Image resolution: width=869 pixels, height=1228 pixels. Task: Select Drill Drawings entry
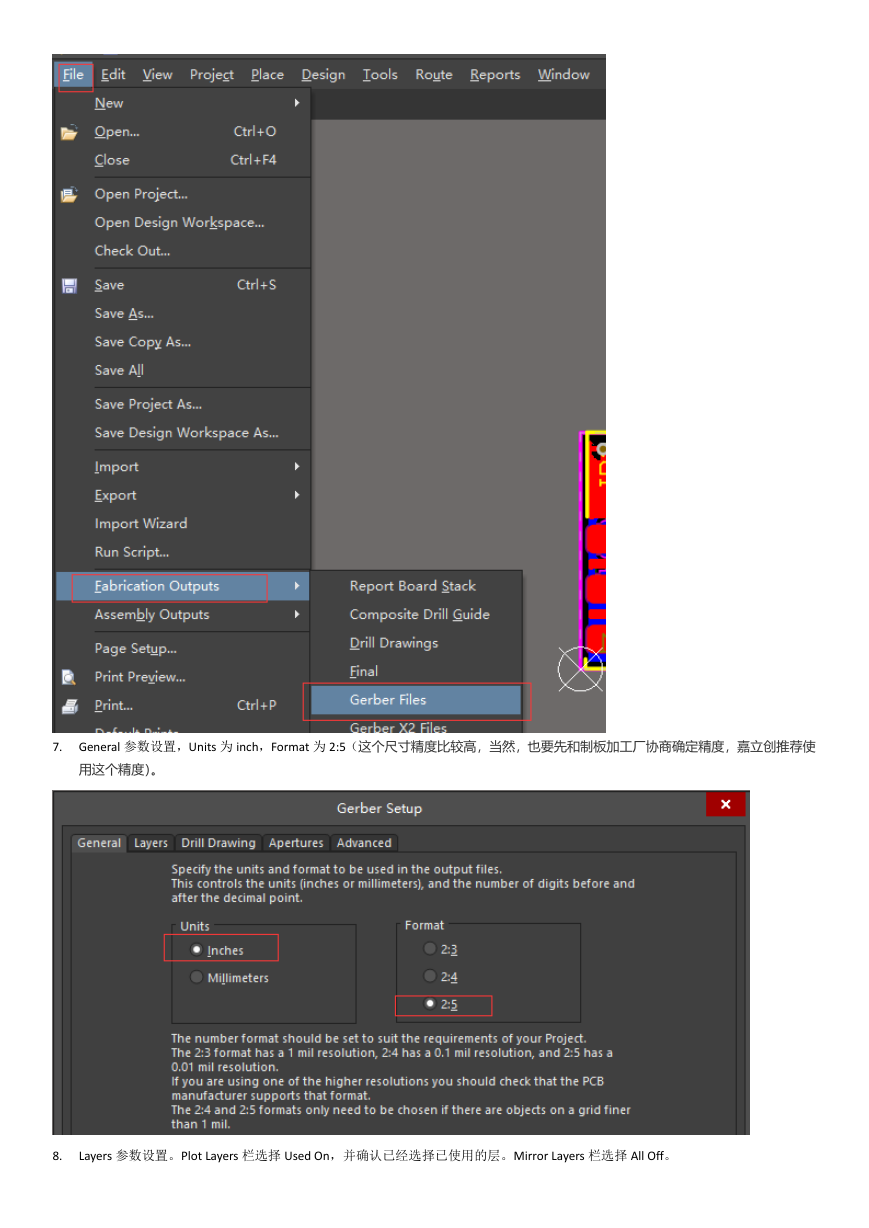pyautogui.click(x=417, y=643)
